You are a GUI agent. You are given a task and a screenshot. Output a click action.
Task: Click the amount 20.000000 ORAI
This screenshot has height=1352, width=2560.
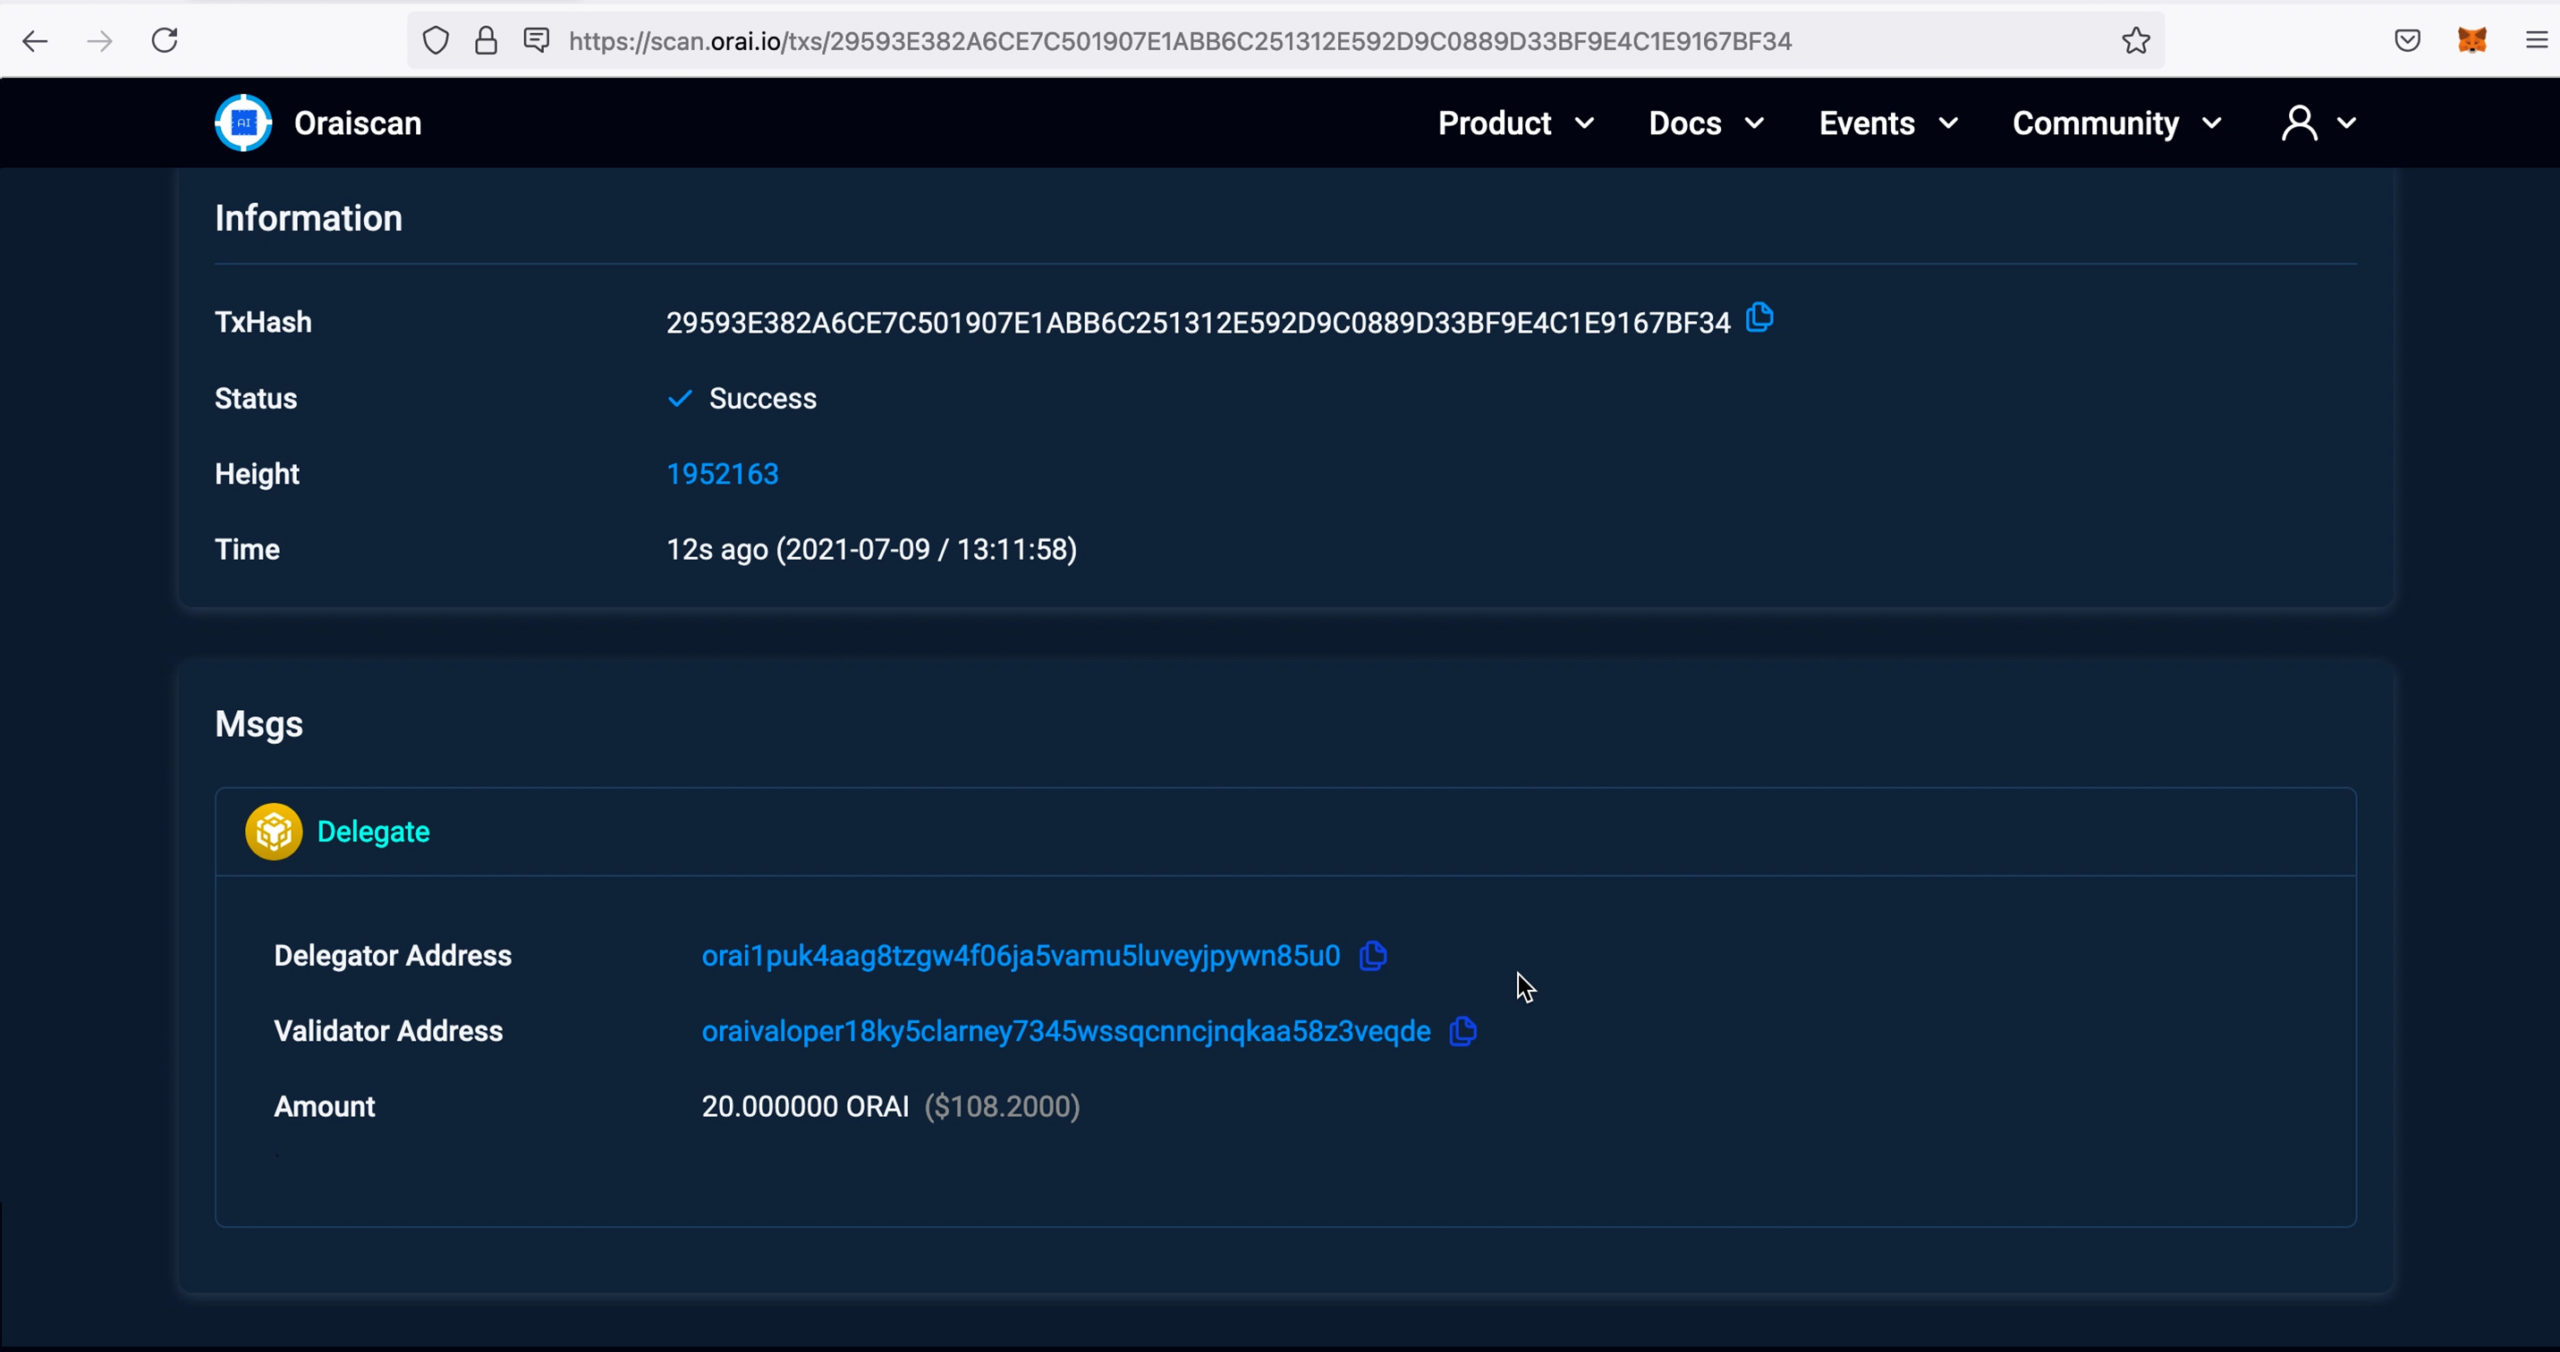(805, 1107)
